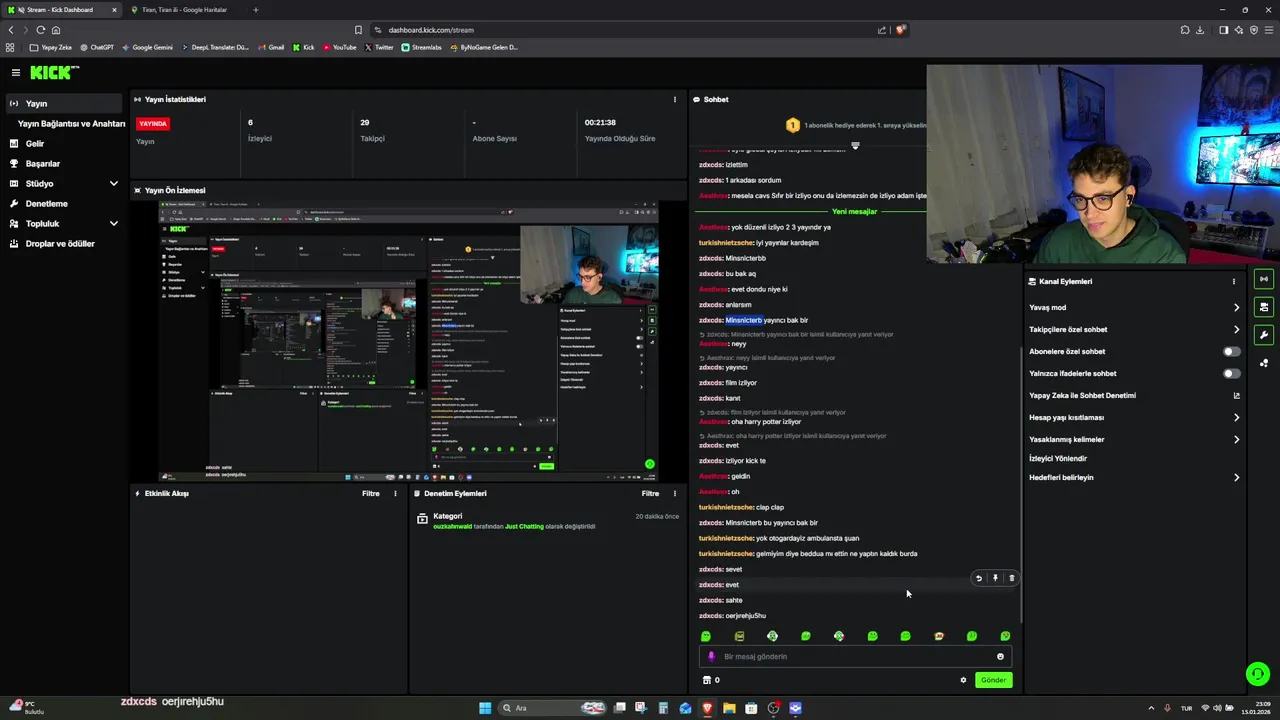The height and width of the screenshot is (720, 1280).
Task: Click the YAYINDA live status badge
Action: [153, 124]
